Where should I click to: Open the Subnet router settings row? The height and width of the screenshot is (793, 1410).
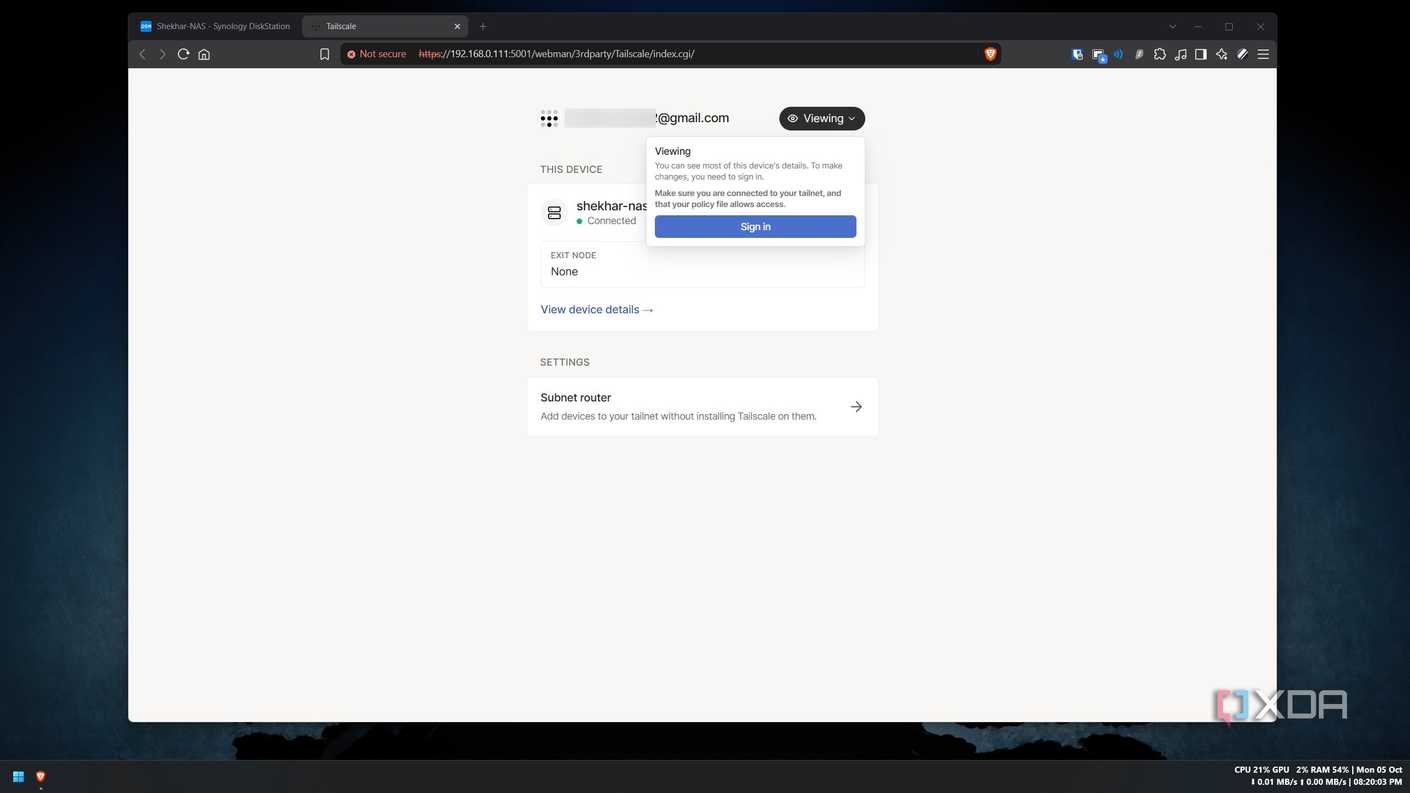point(703,407)
